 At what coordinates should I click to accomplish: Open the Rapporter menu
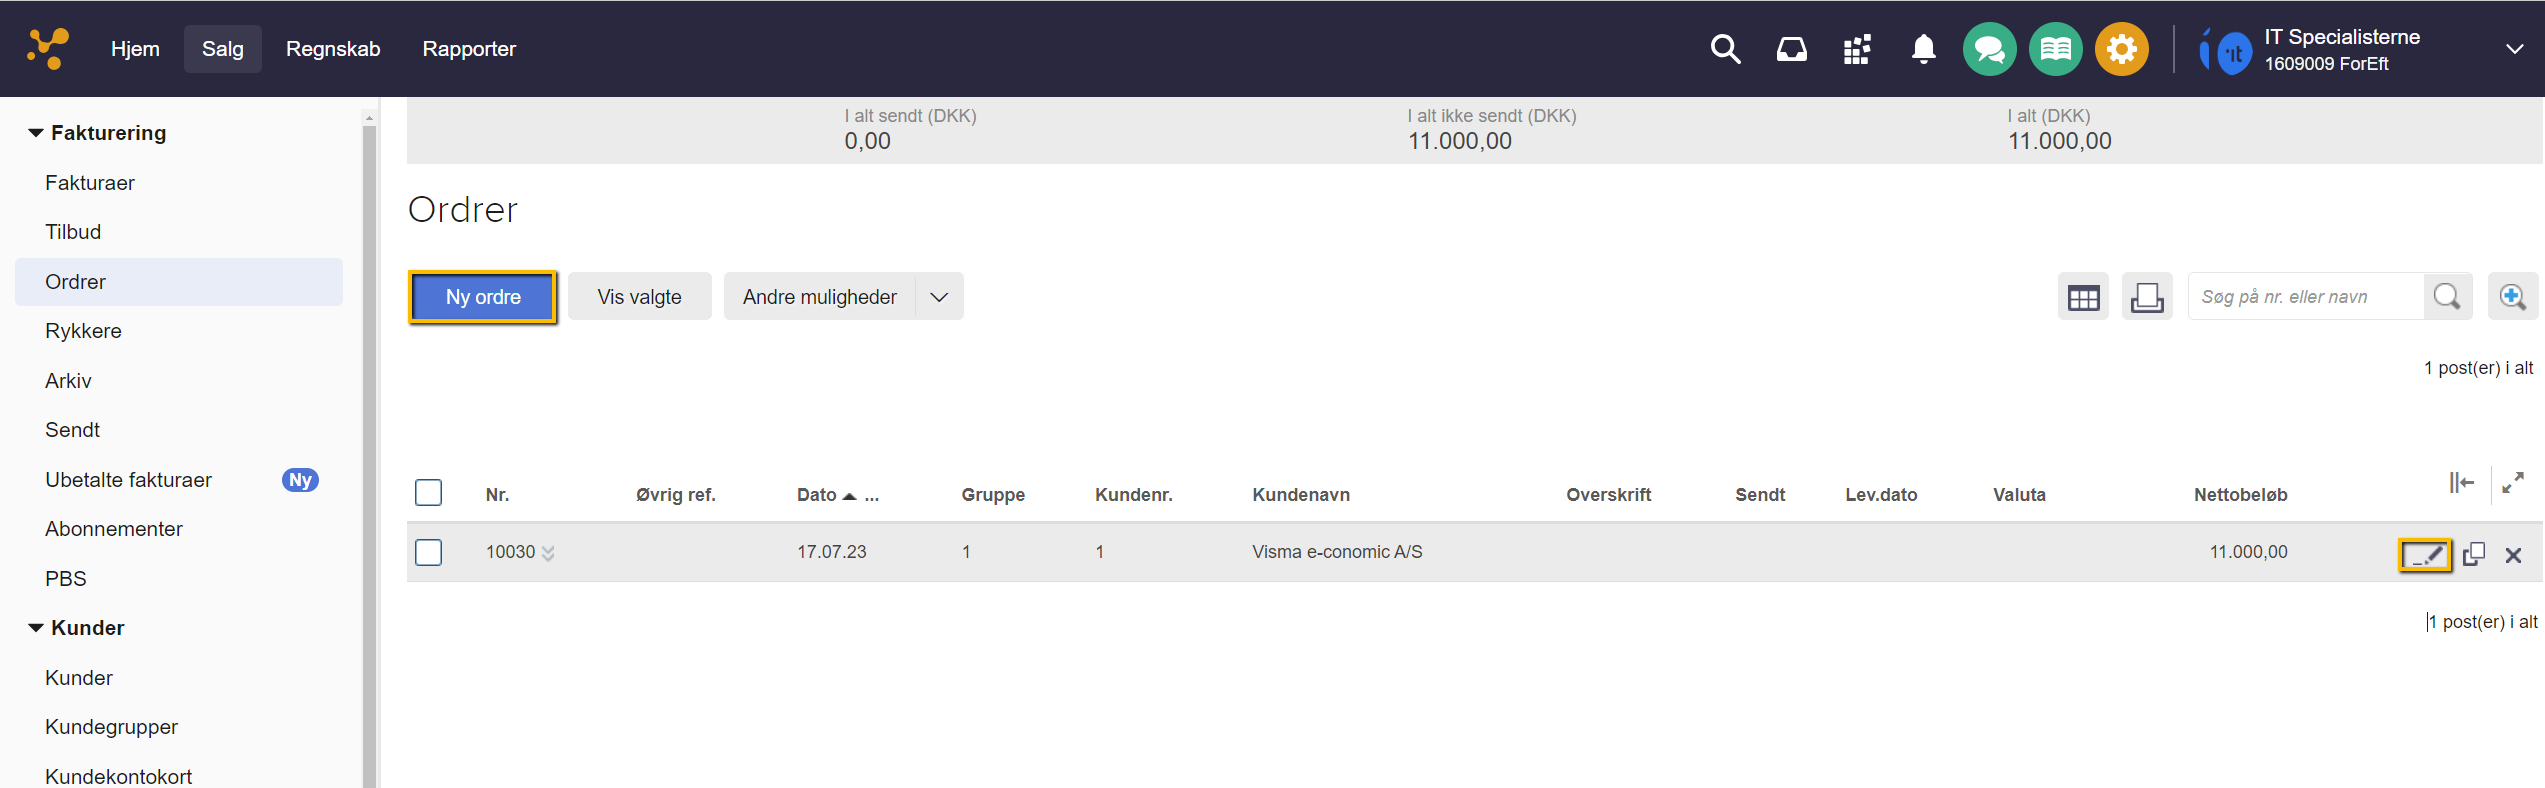click(468, 49)
